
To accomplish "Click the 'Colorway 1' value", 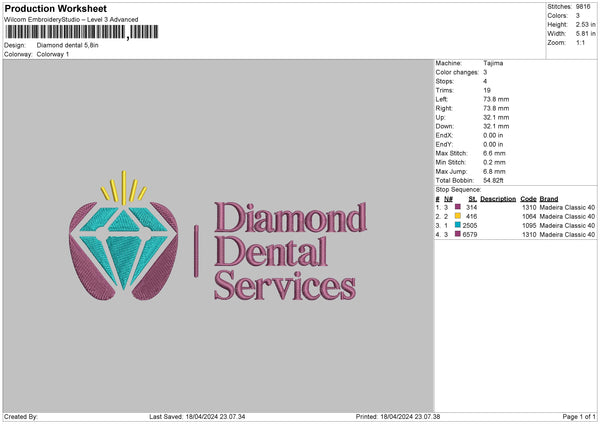I will pyautogui.click(x=53, y=54).
